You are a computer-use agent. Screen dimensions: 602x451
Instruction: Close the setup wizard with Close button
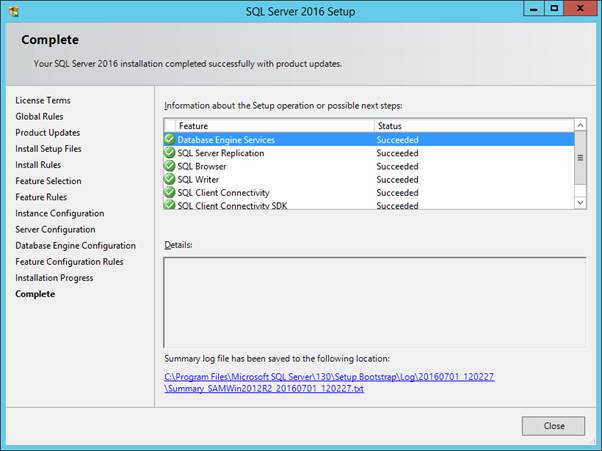click(553, 426)
